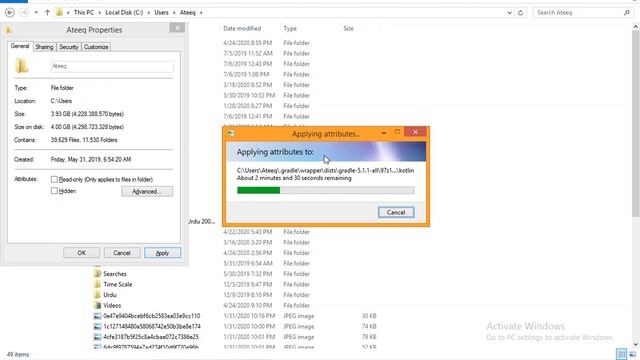Toggle the Hidden checkbox
This screenshot has height=360, width=640.
pos(54,191)
